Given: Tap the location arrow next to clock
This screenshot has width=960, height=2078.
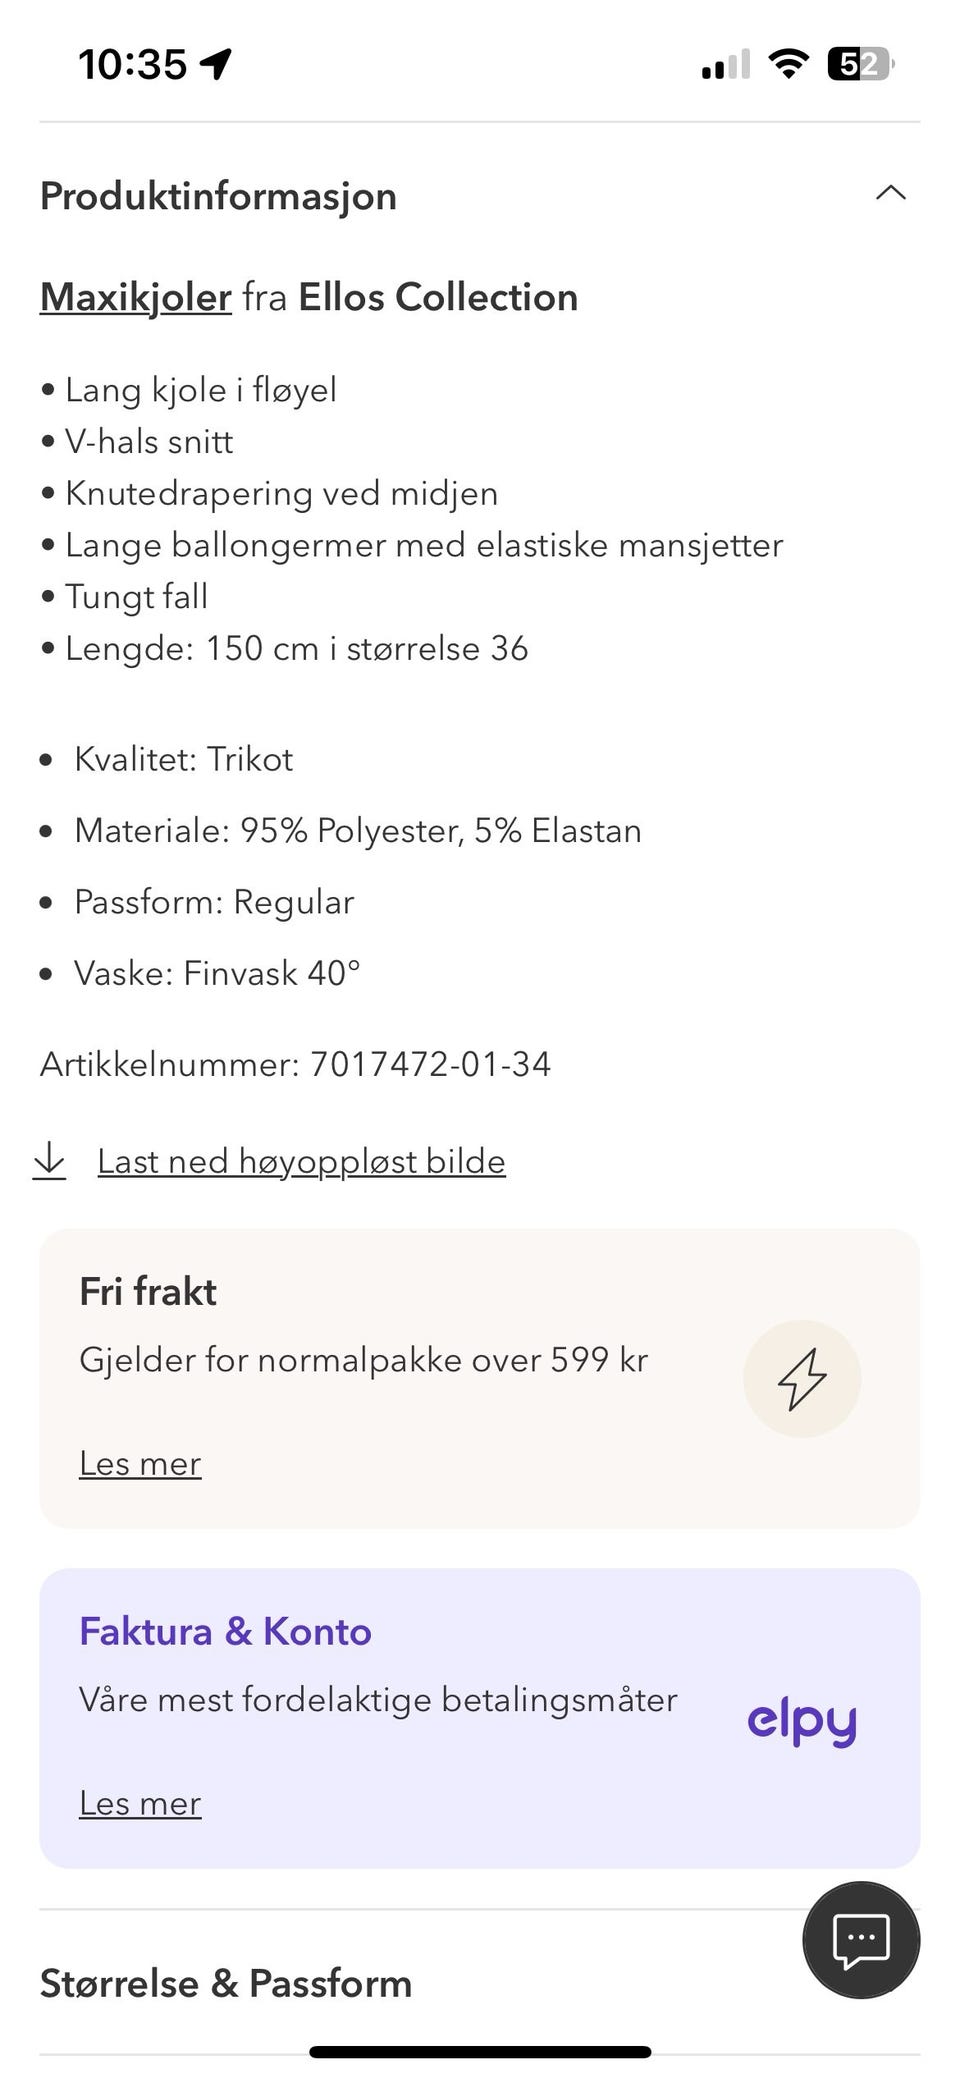Looking at the screenshot, I should (x=213, y=62).
